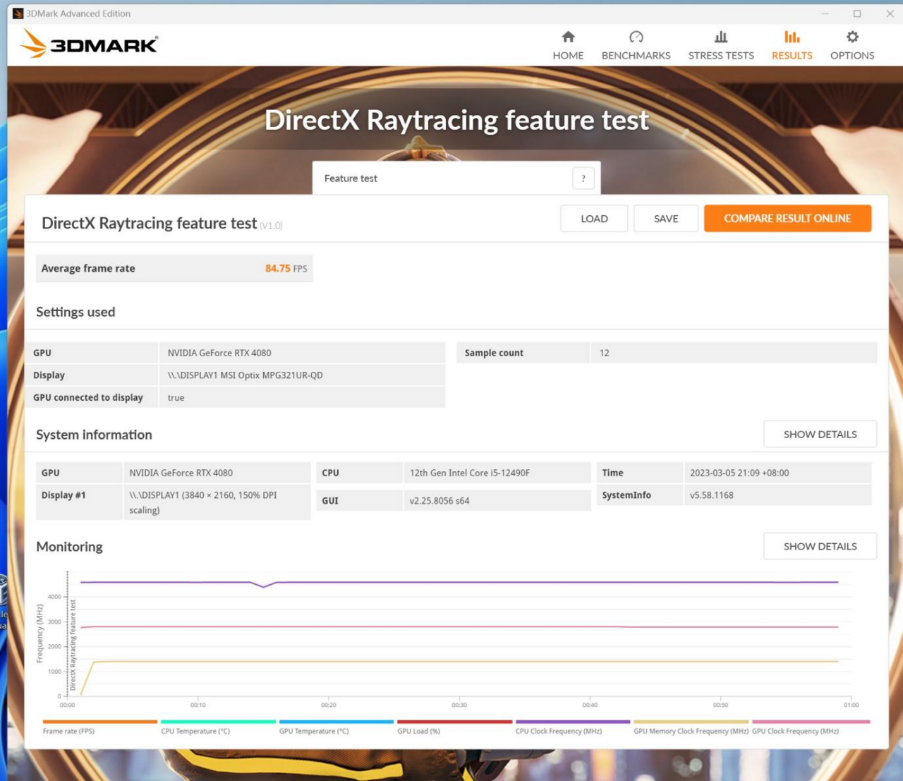Click the 12th Gen Intel Core i5-12490F text
This screenshot has width=903, height=781.
(469, 473)
